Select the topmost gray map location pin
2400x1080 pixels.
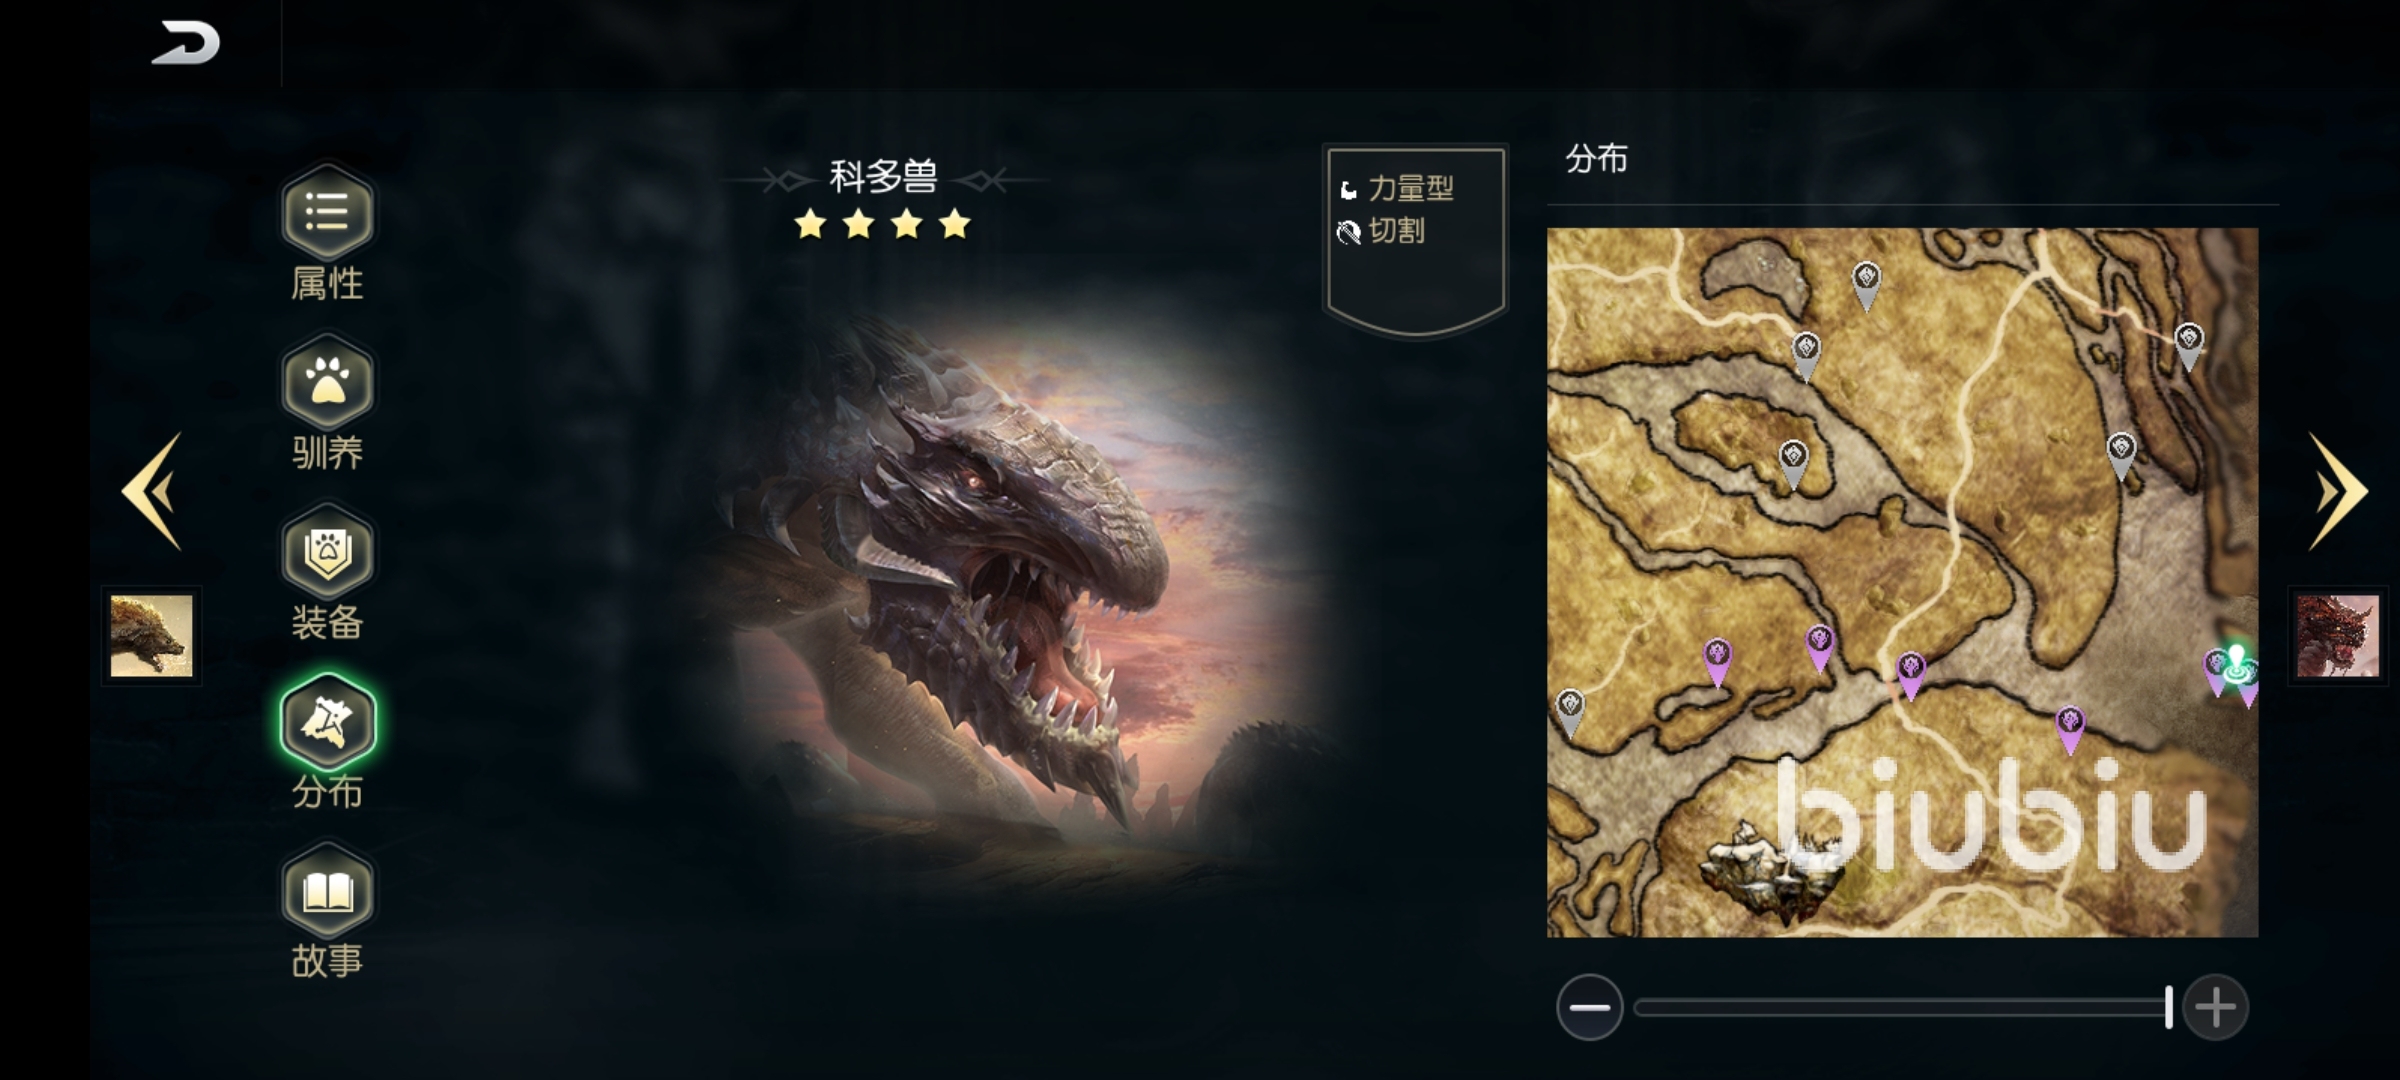point(1866,286)
